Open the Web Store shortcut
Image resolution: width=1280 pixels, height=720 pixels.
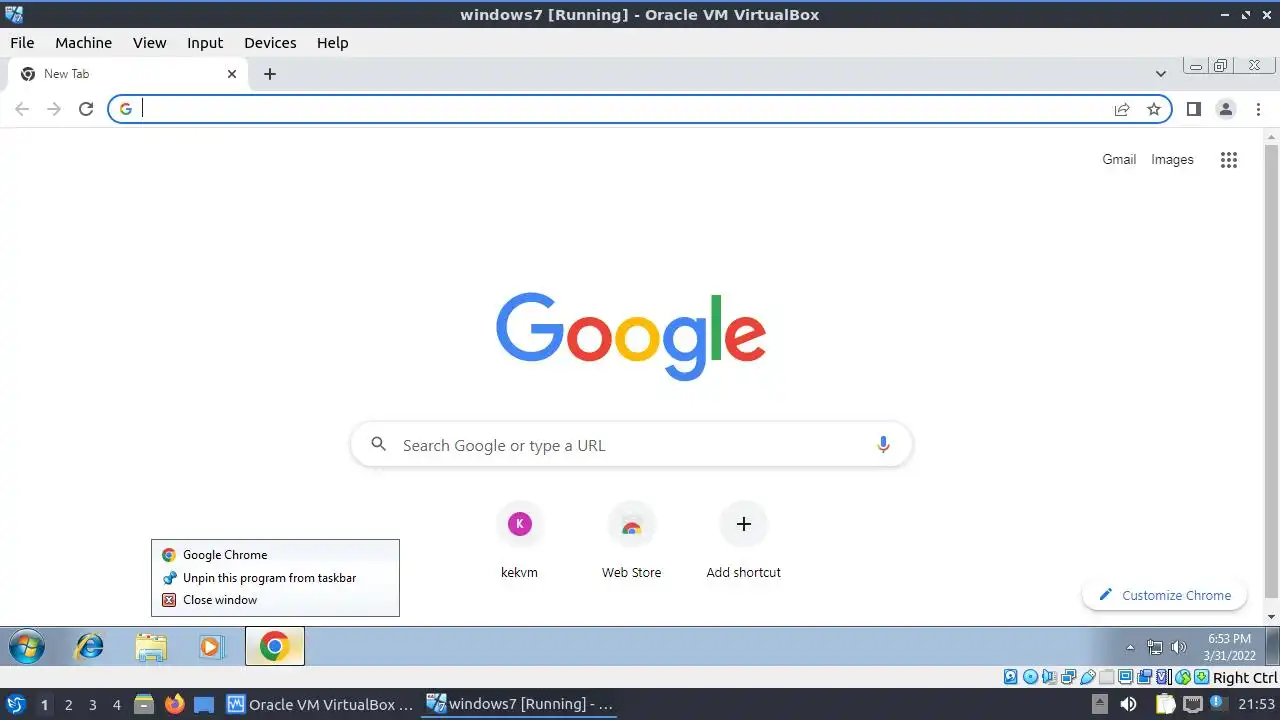click(x=631, y=541)
